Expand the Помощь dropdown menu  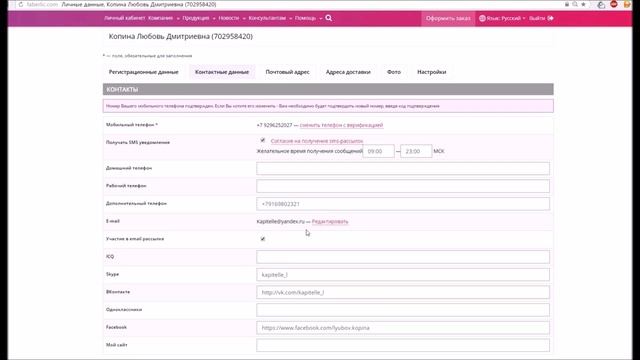tap(309, 18)
